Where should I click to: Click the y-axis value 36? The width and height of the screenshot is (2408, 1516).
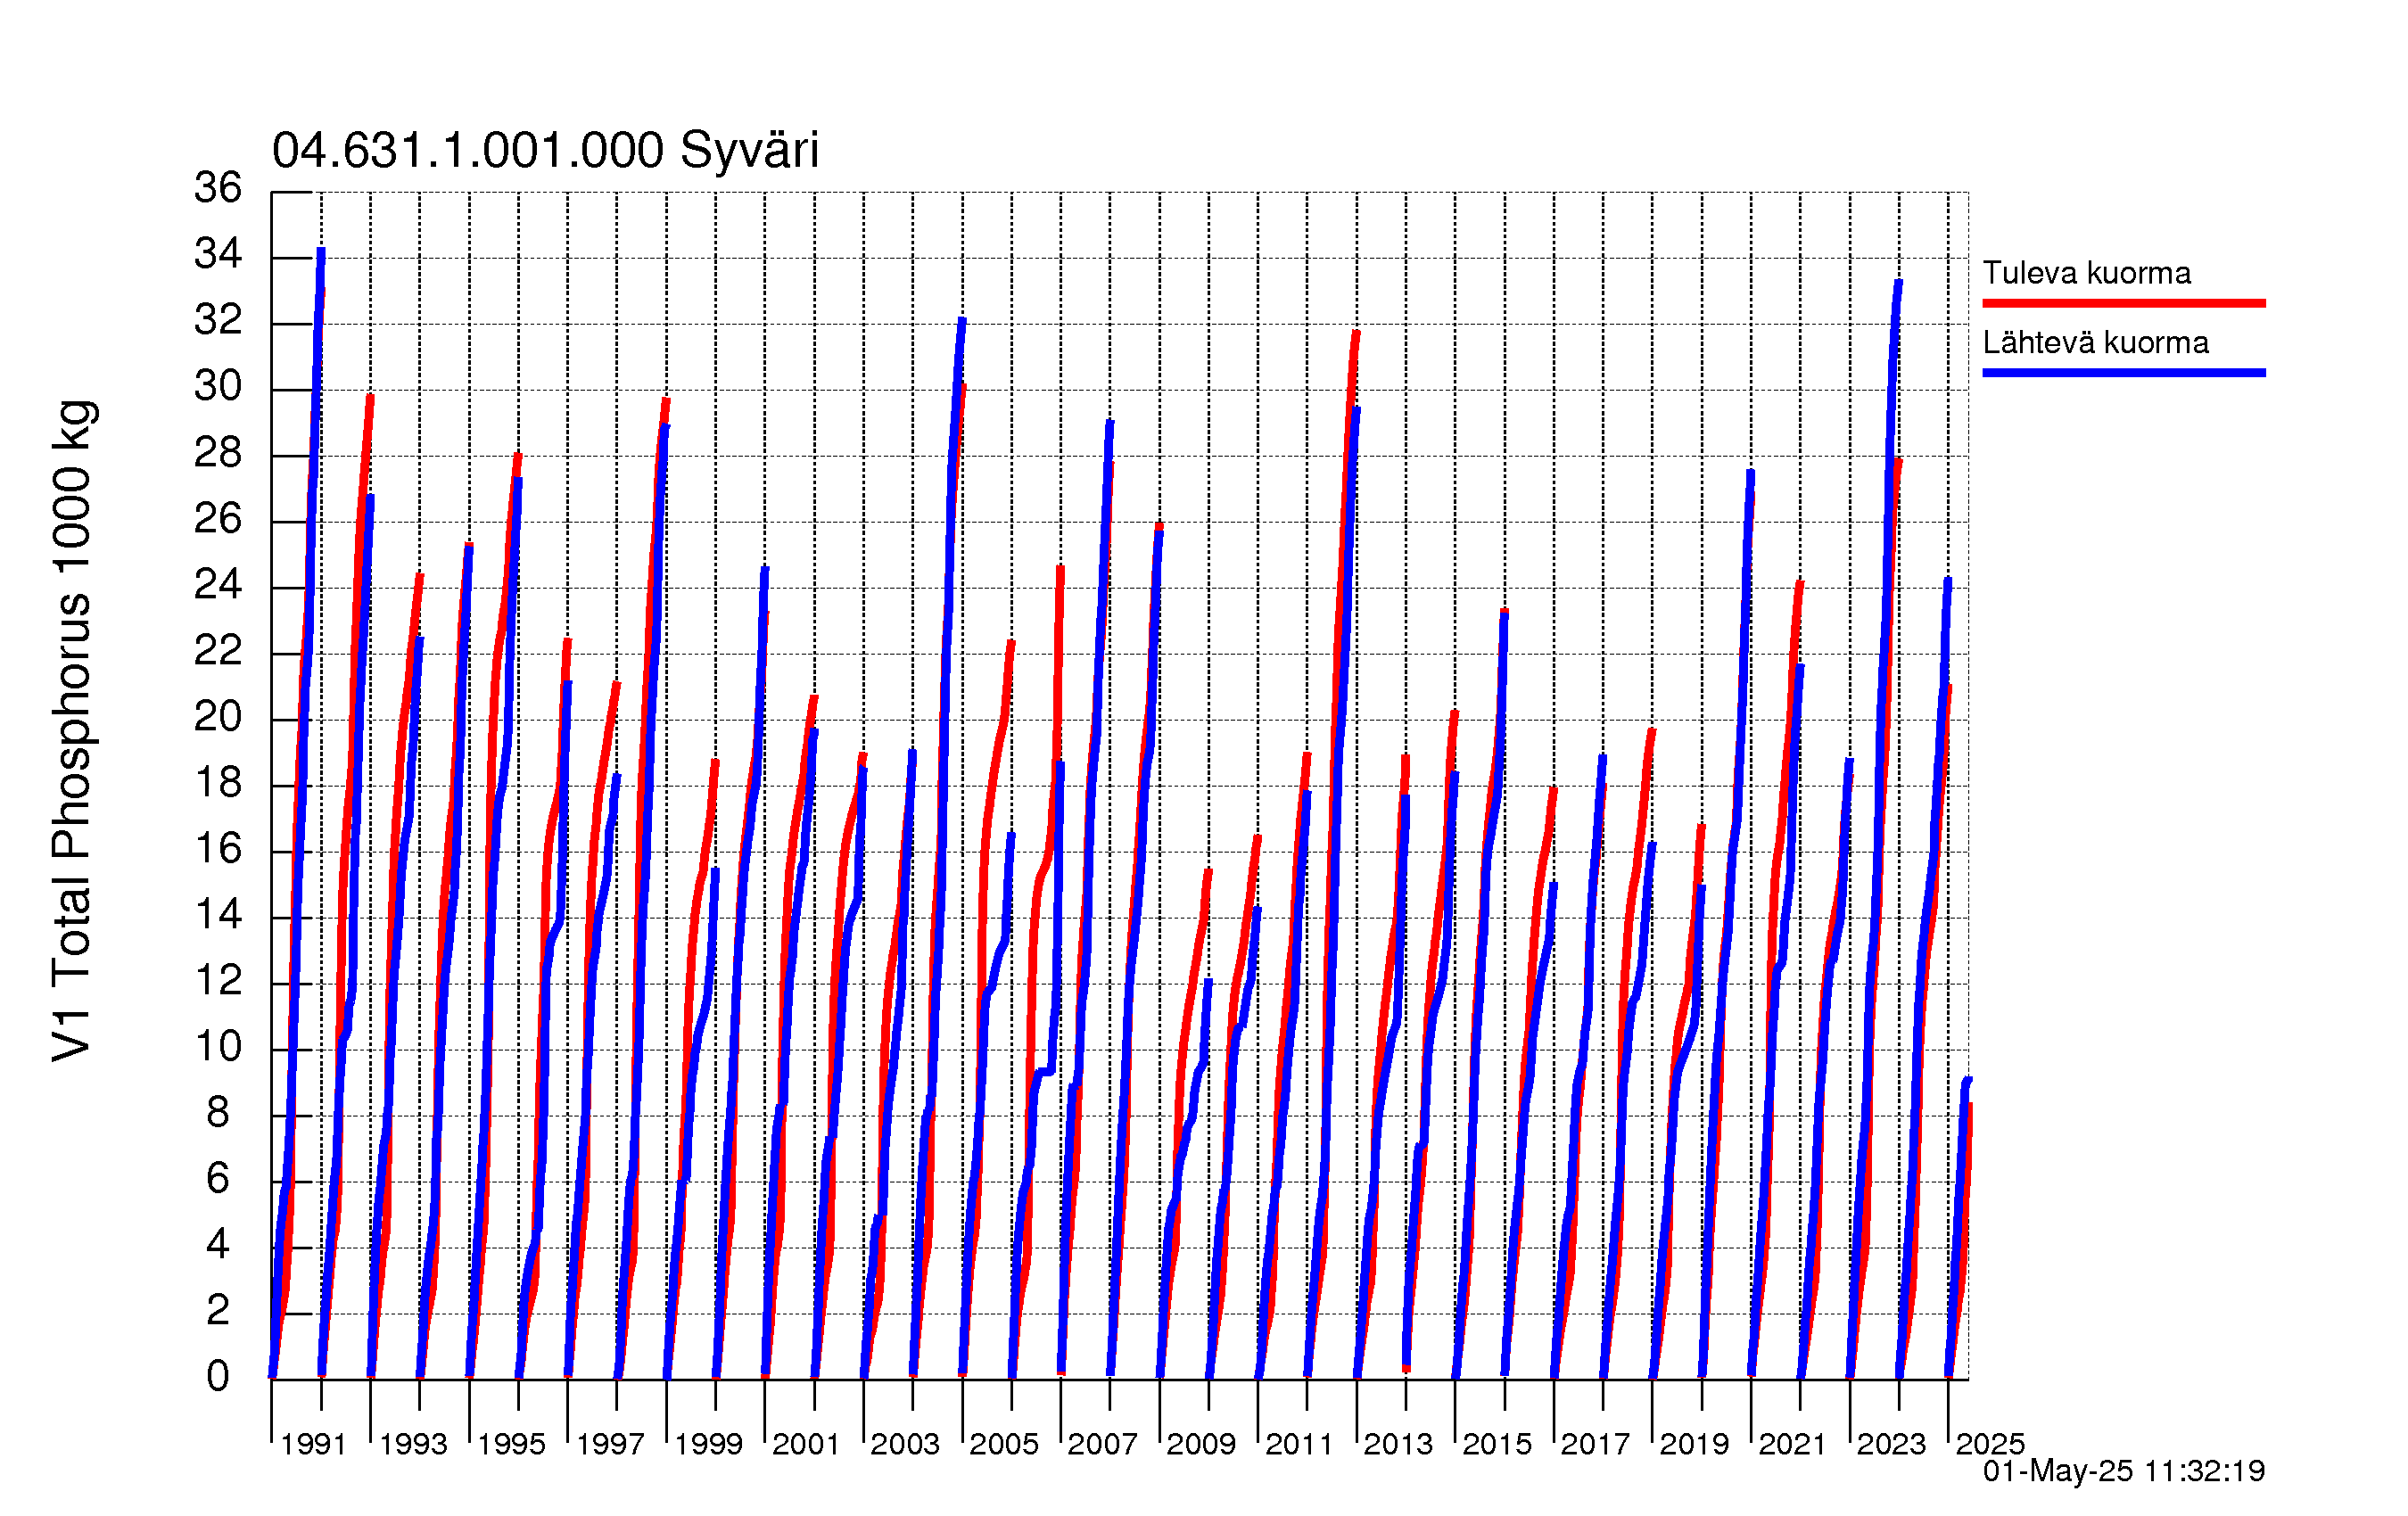[x=218, y=188]
